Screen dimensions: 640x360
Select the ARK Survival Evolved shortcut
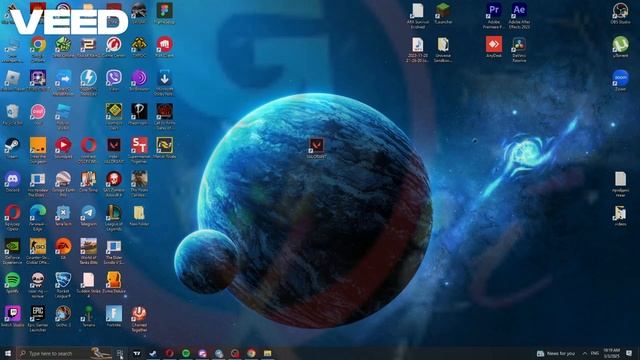[418, 11]
